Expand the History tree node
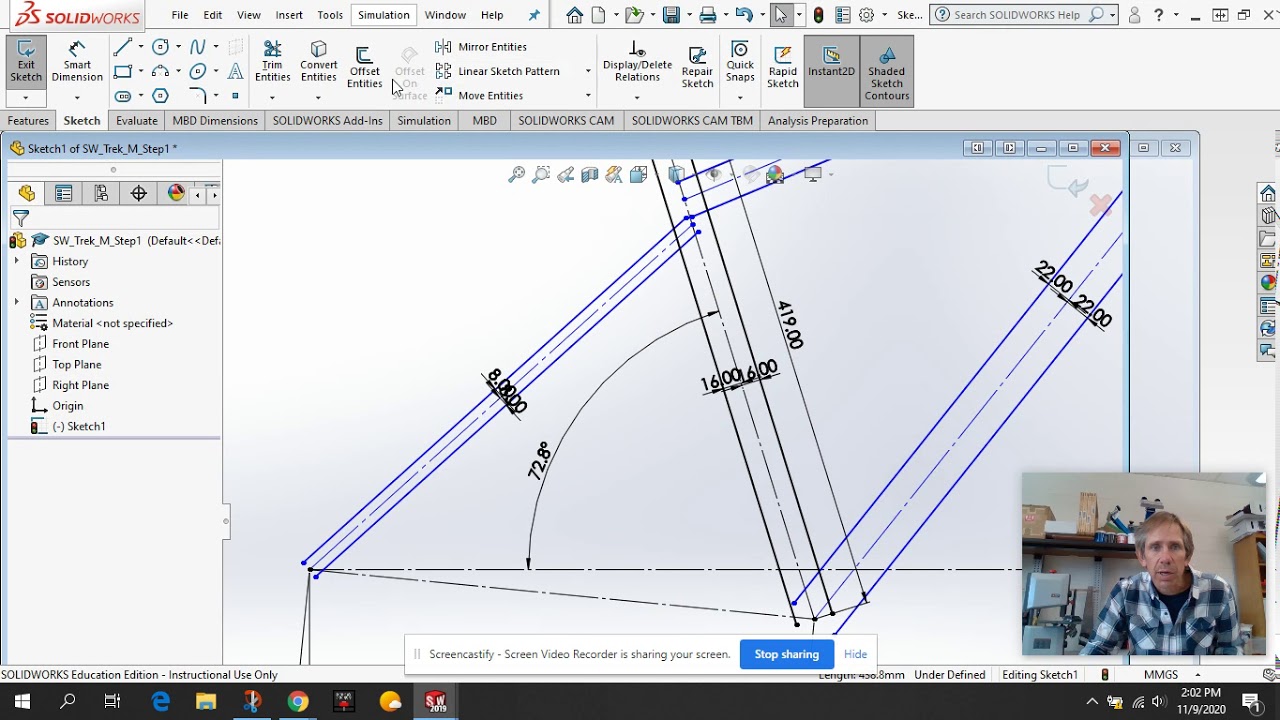The height and width of the screenshot is (720, 1280). pos(16,261)
